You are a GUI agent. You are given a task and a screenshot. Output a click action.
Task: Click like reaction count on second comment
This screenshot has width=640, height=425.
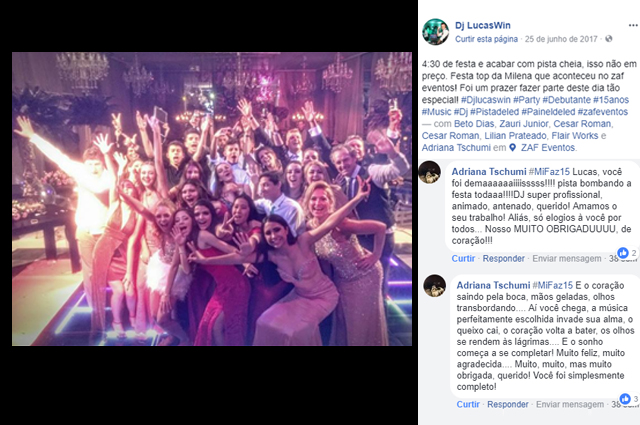click(x=629, y=399)
